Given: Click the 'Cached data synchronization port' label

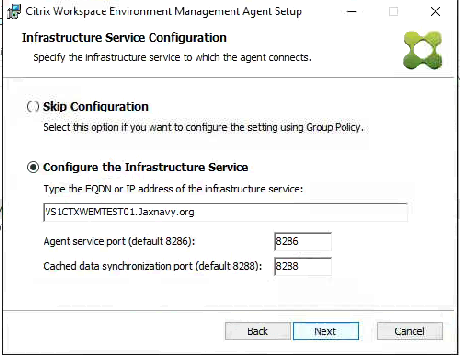Looking at the screenshot, I should [153, 266].
